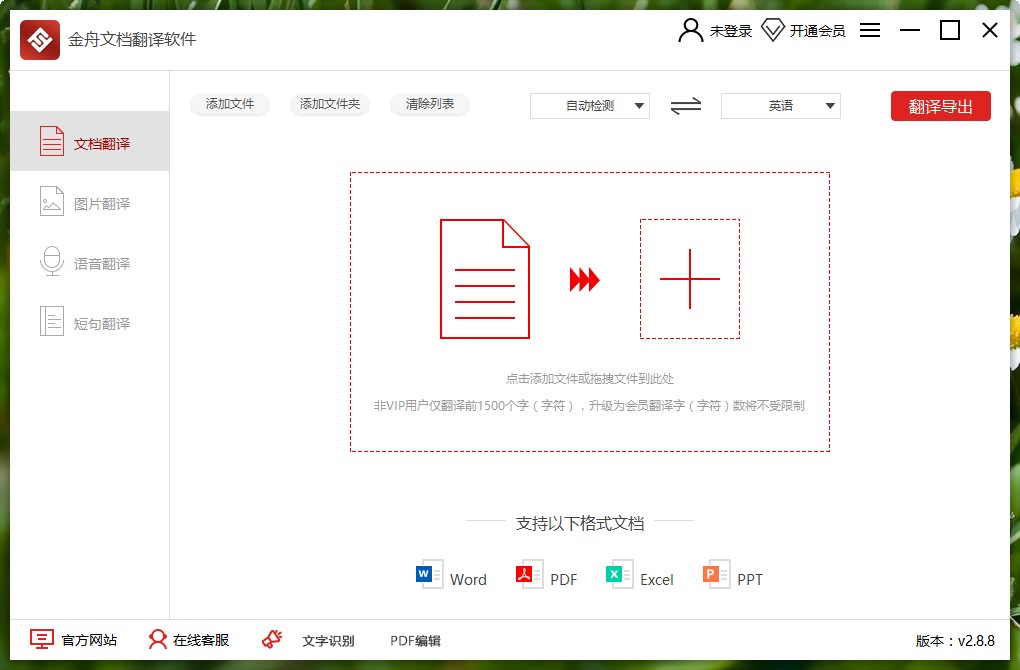Switch to 图片翻译 image translation mode
Viewport: 1020px width, 670px height.
tap(90, 201)
